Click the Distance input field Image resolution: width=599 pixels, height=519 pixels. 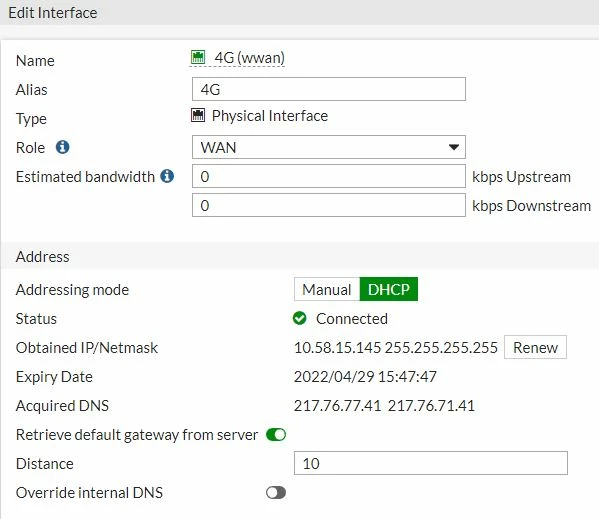click(x=431, y=463)
